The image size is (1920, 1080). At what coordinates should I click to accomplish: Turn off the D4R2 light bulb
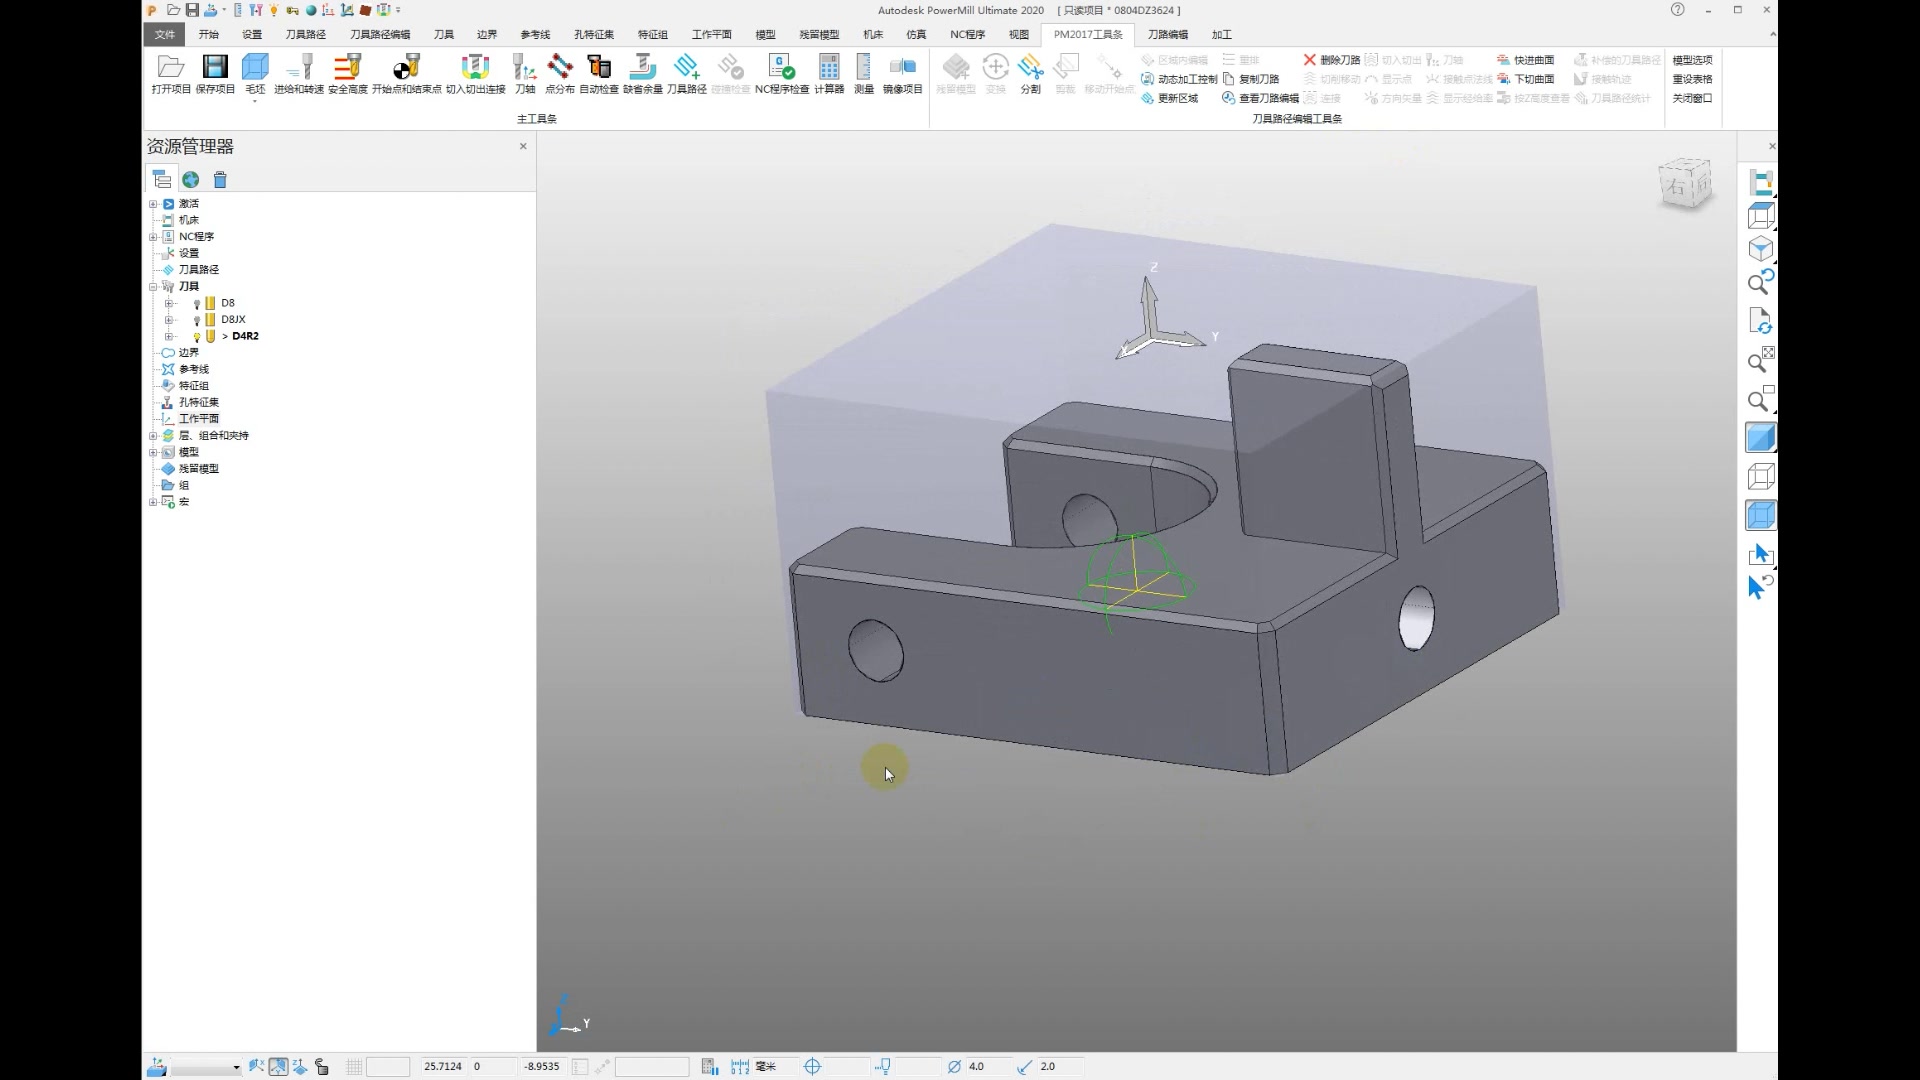[x=197, y=336]
